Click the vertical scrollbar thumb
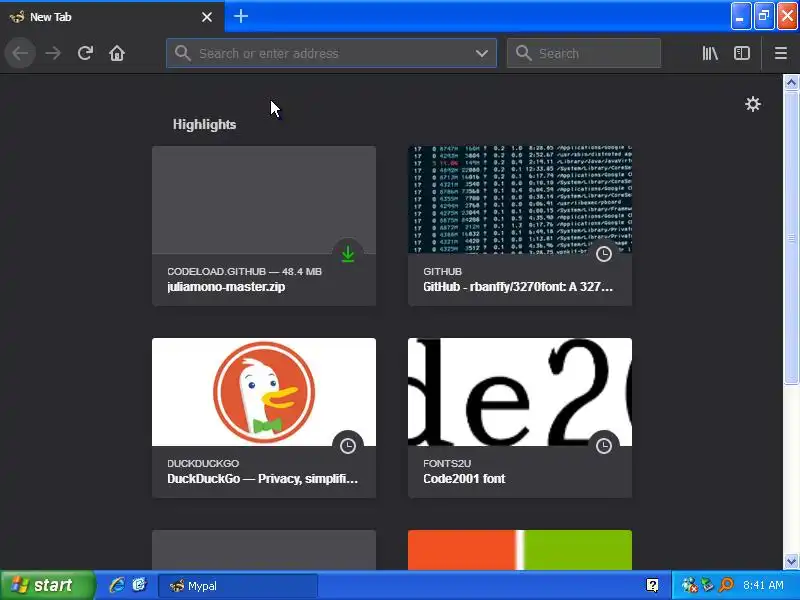Screen dimensions: 800x600 pyautogui.click(x=791, y=237)
